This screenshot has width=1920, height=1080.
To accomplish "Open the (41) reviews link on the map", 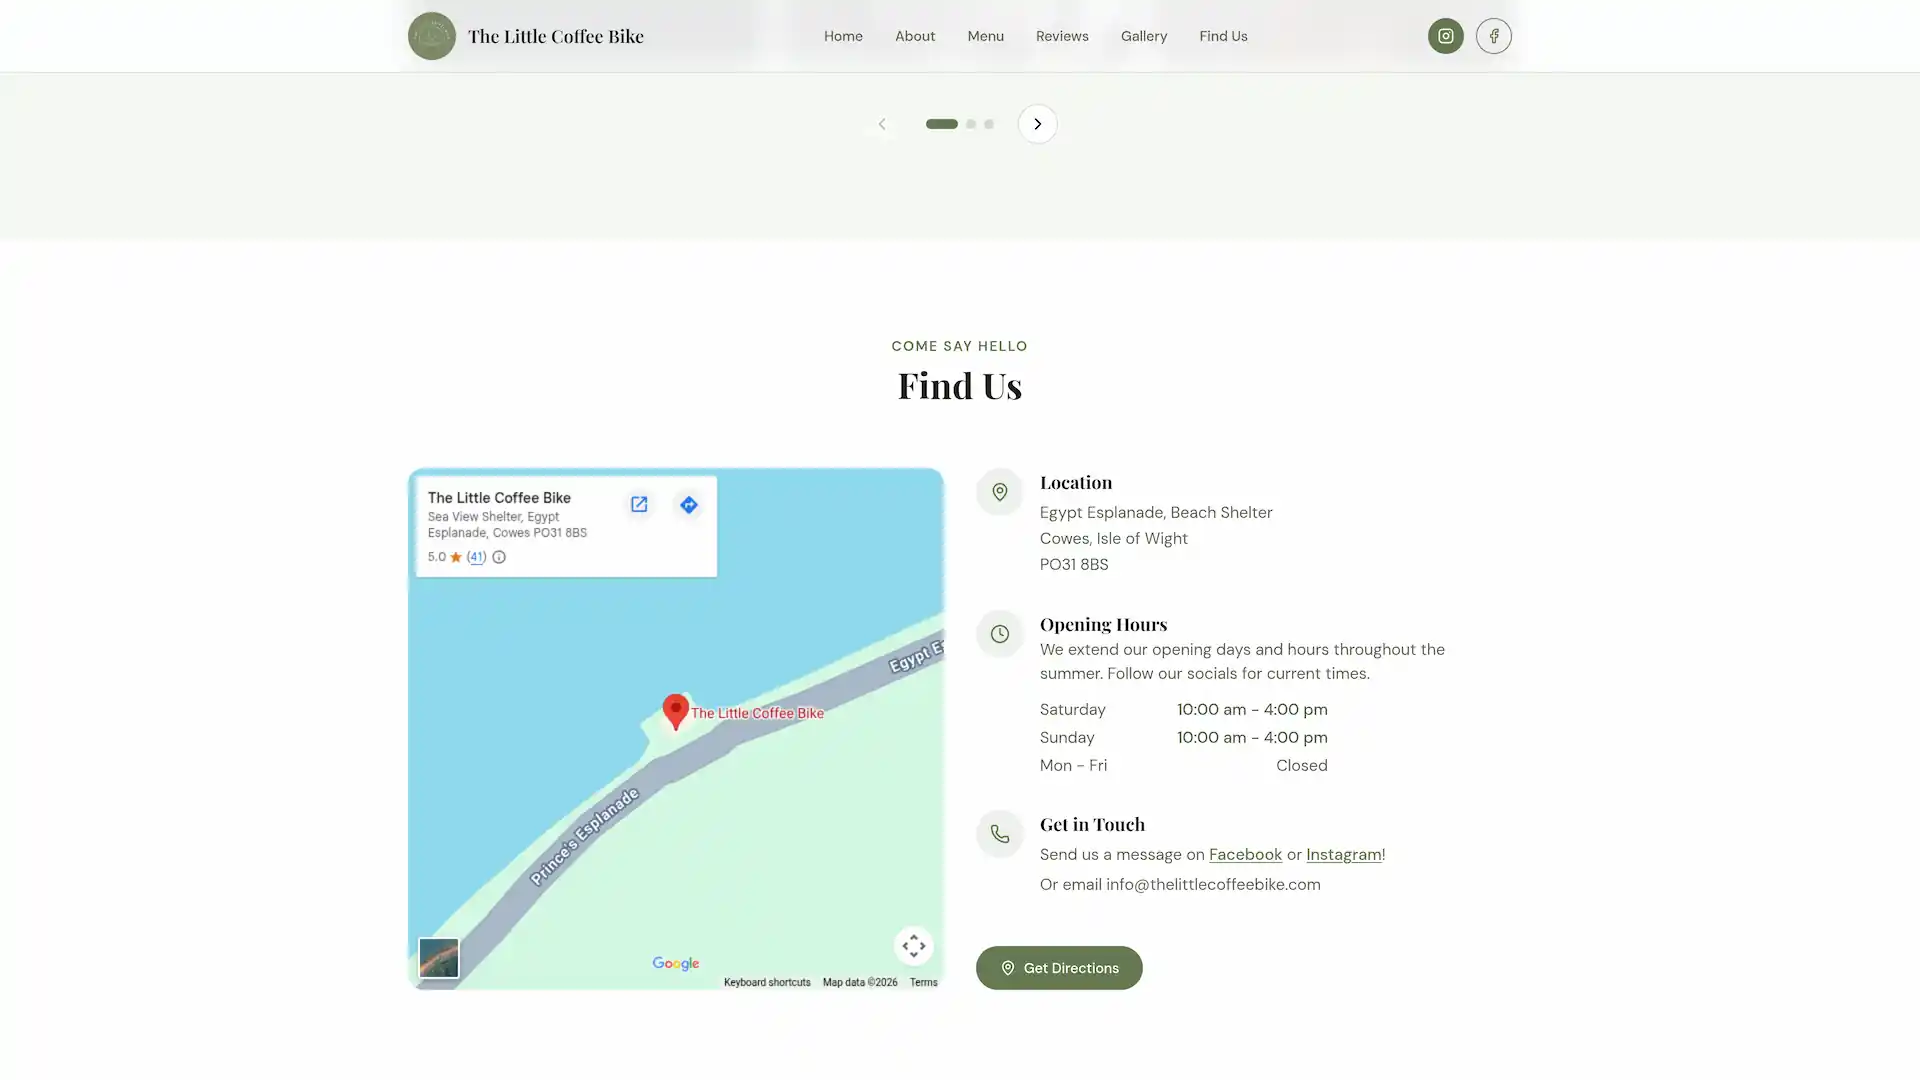I will pos(476,557).
